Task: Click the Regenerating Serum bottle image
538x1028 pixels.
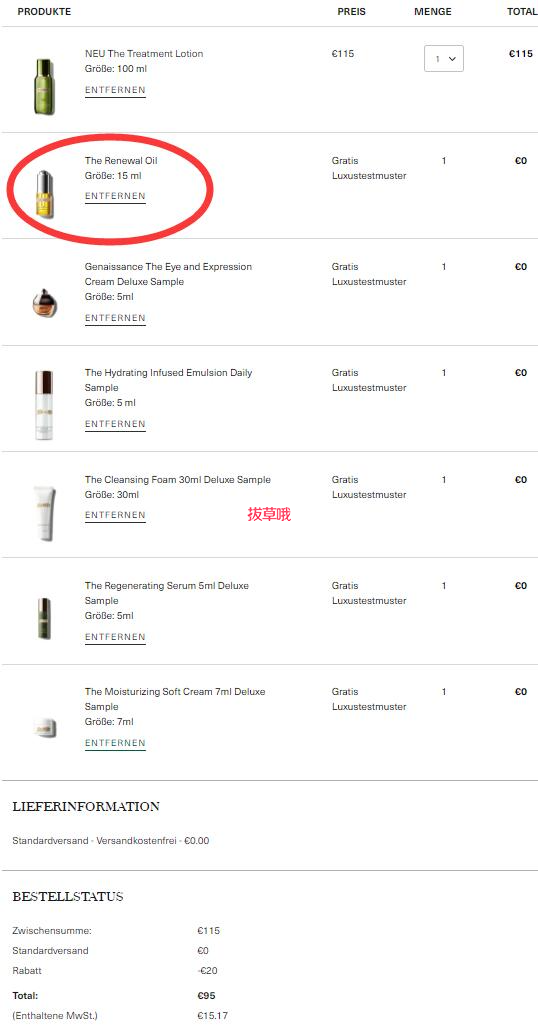Action: (x=44, y=618)
